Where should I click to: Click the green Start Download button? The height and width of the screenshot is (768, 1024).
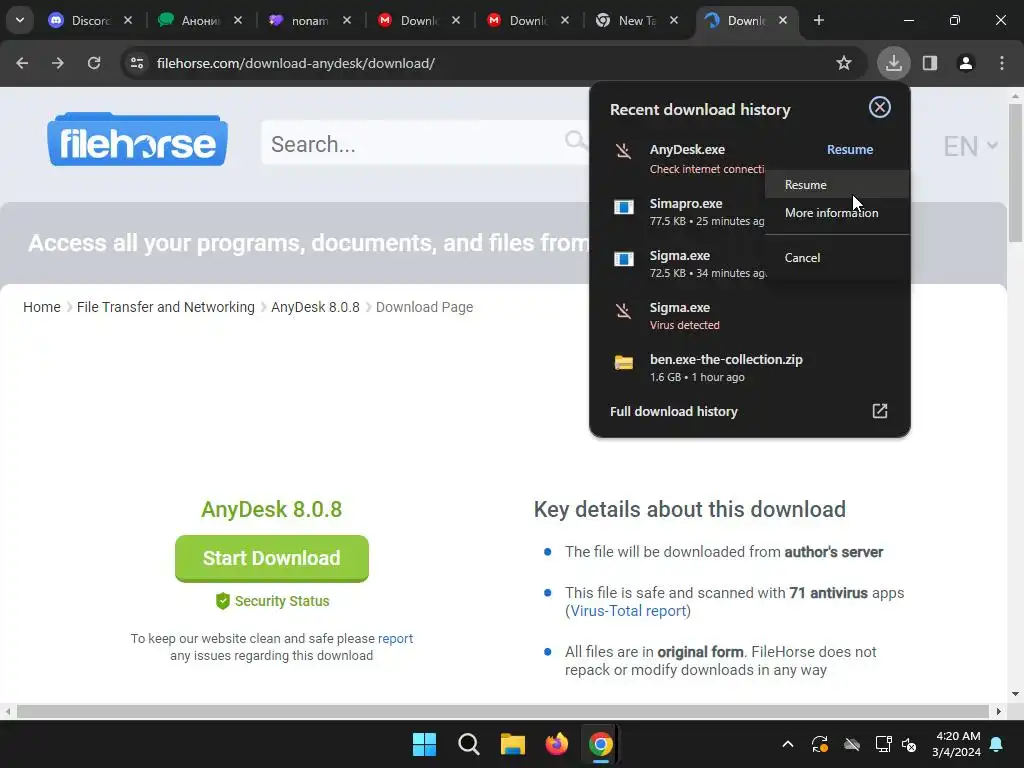point(272,558)
